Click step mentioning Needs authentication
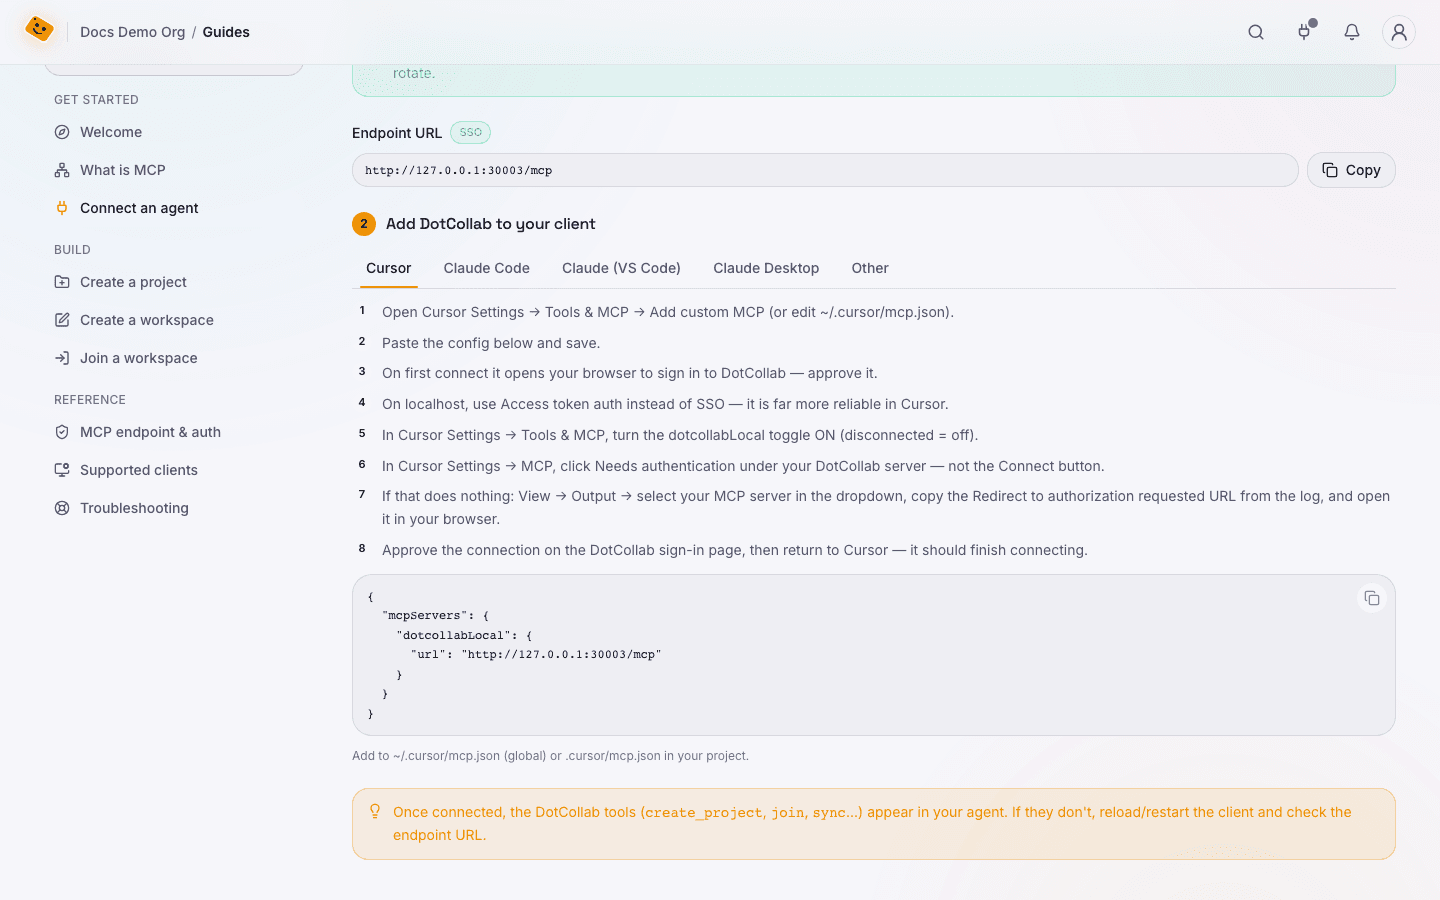Viewport: 1440px width, 900px height. 743,466
